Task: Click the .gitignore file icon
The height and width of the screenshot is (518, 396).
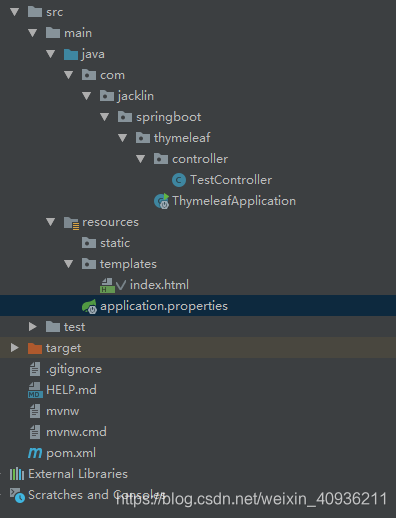Action: (35, 369)
